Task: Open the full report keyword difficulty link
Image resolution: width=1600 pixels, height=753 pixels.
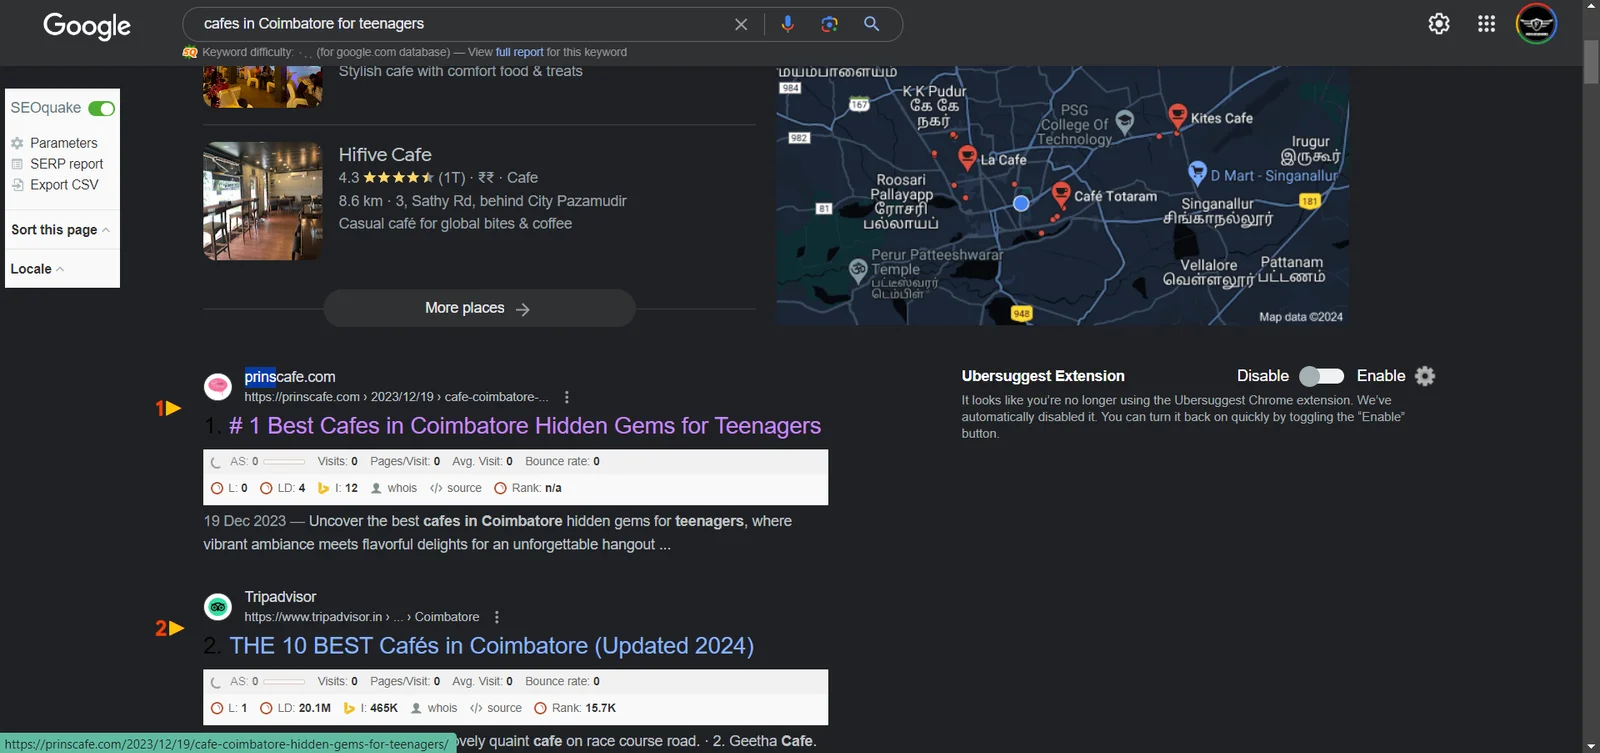Action: coord(520,52)
